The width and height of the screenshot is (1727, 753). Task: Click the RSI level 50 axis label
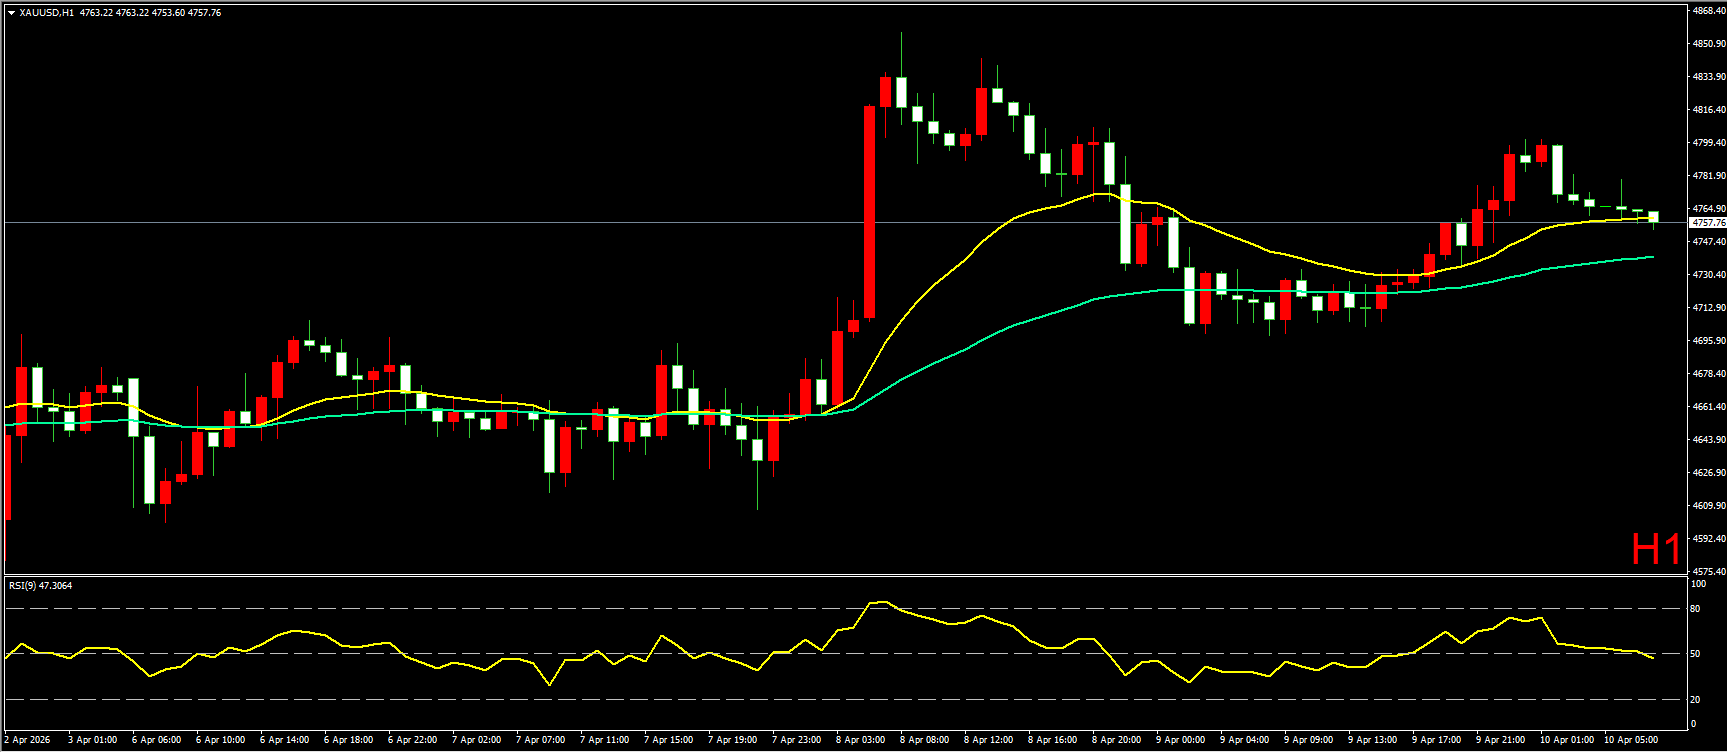pyautogui.click(x=1695, y=654)
